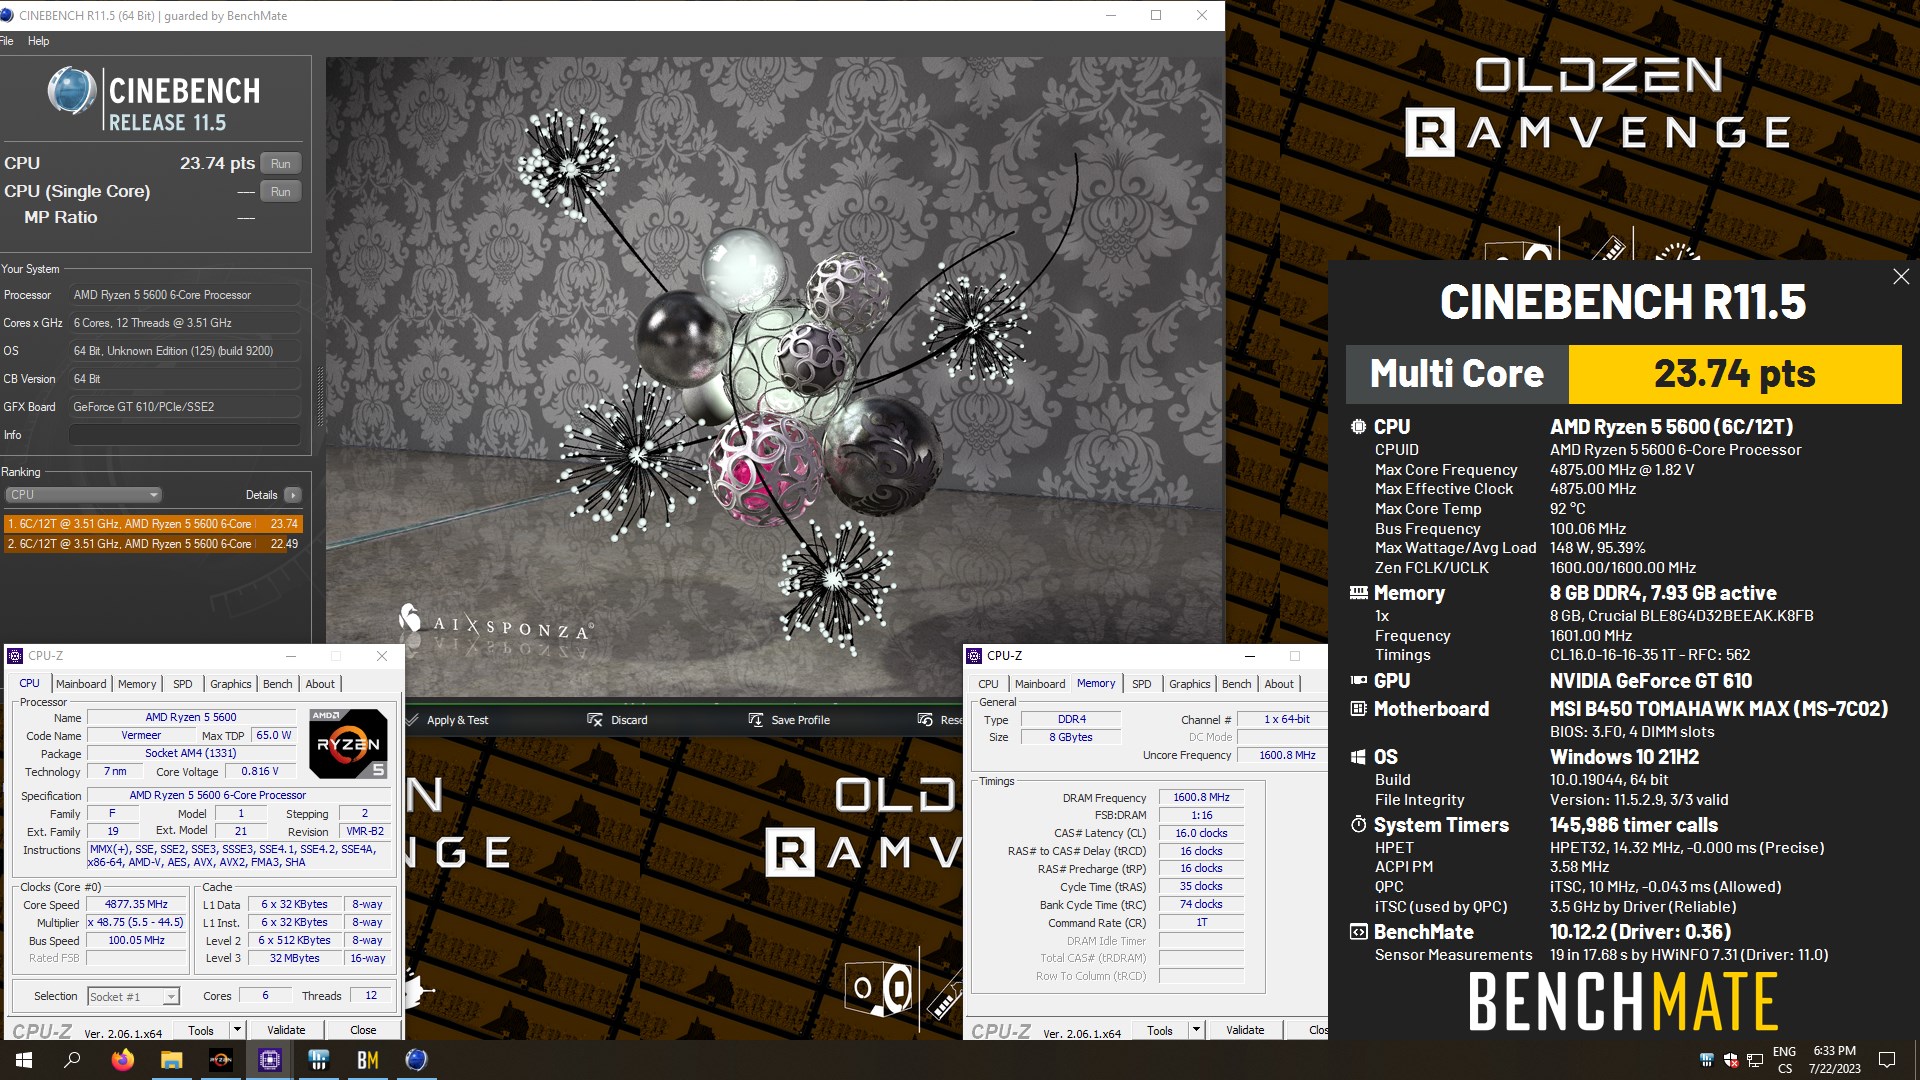Switch to BenchMate BM taskbar icon
The image size is (1920, 1080).
(x=368, y=1060)
